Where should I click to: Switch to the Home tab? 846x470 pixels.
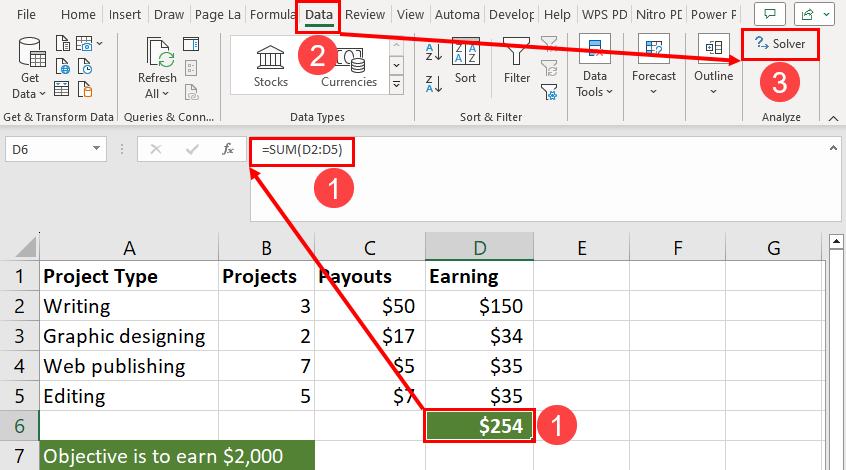pos(78,15)
